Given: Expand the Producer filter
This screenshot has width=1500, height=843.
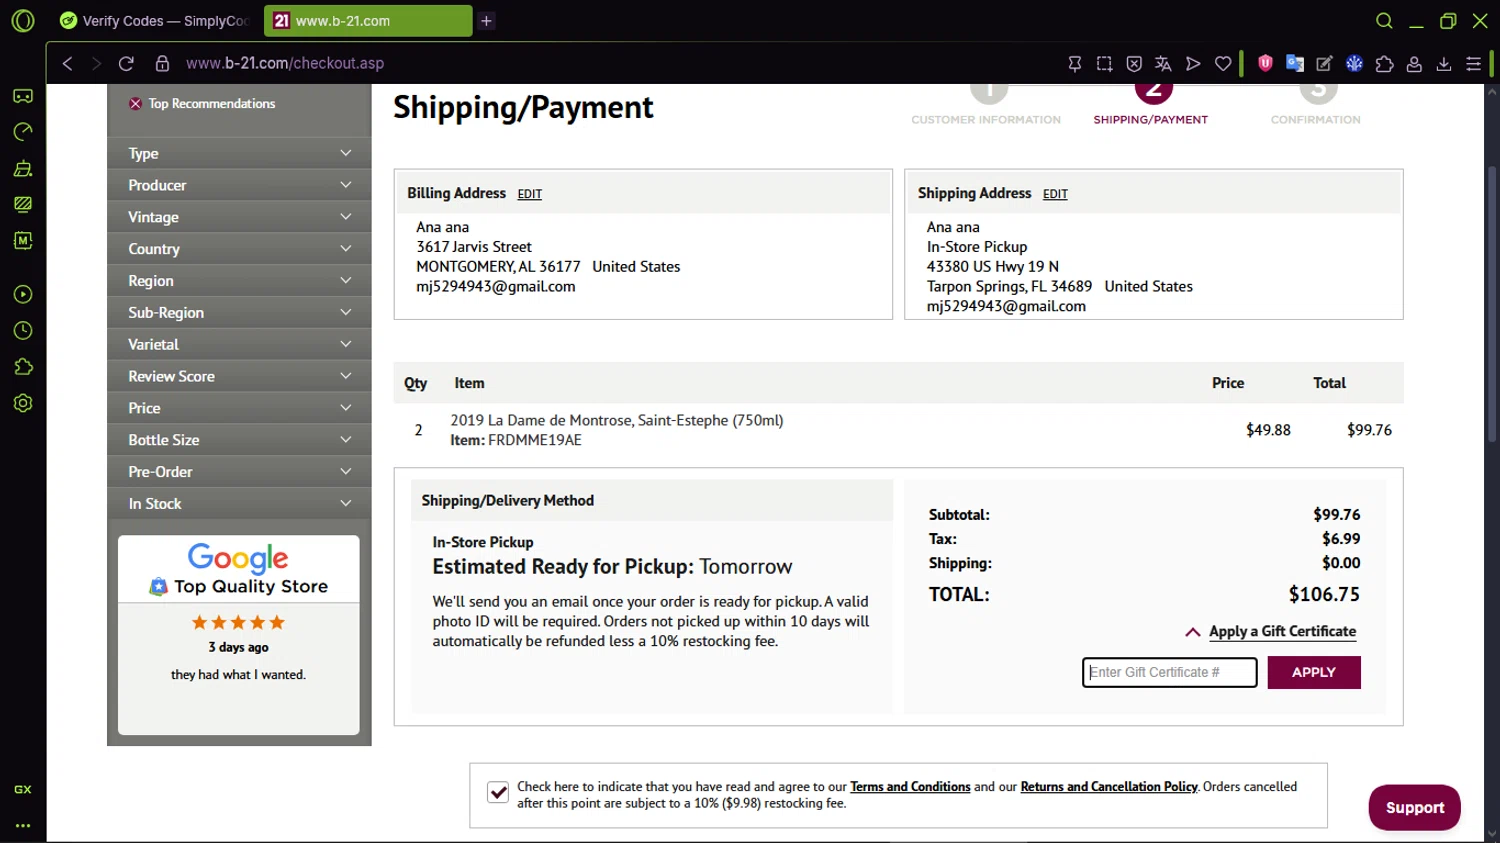Looking at the screenshot, I should 239,185.
